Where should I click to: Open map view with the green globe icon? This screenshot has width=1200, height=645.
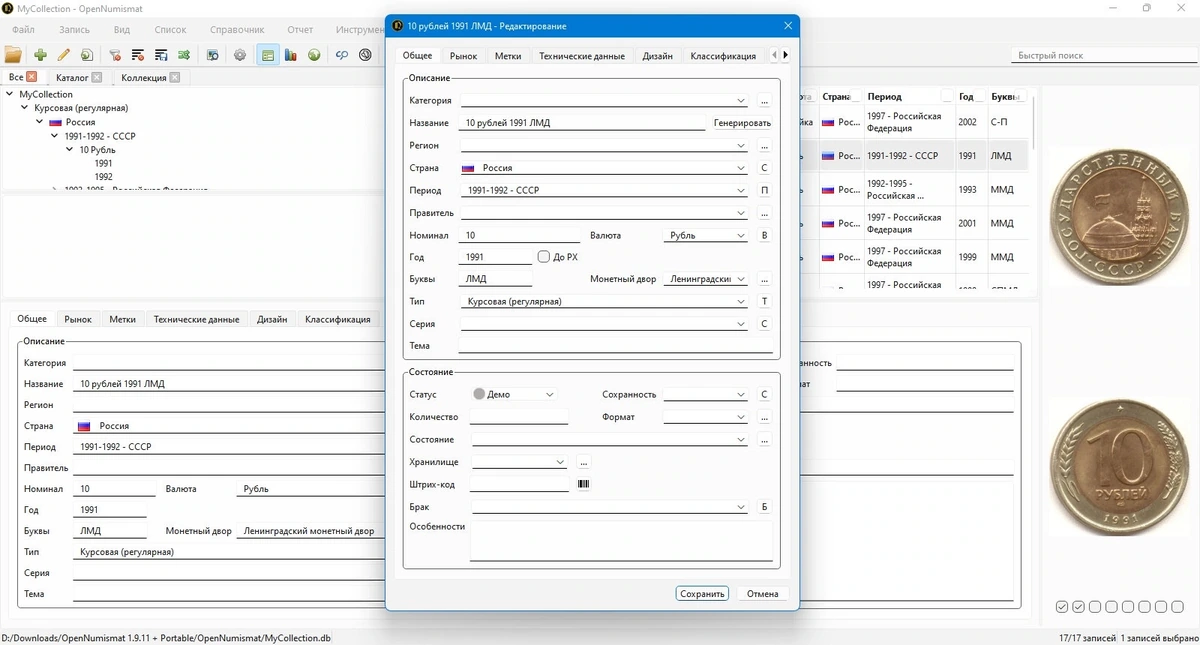click(x=313, y=55)
